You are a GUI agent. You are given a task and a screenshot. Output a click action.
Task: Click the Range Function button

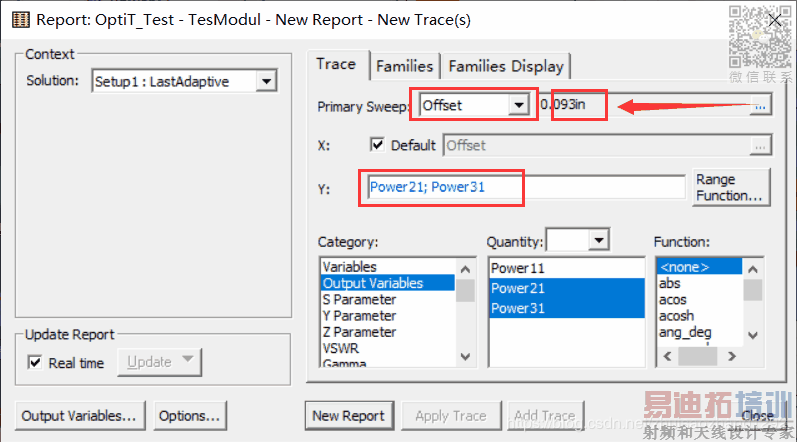pyautogui.click(x=730, y=187)
